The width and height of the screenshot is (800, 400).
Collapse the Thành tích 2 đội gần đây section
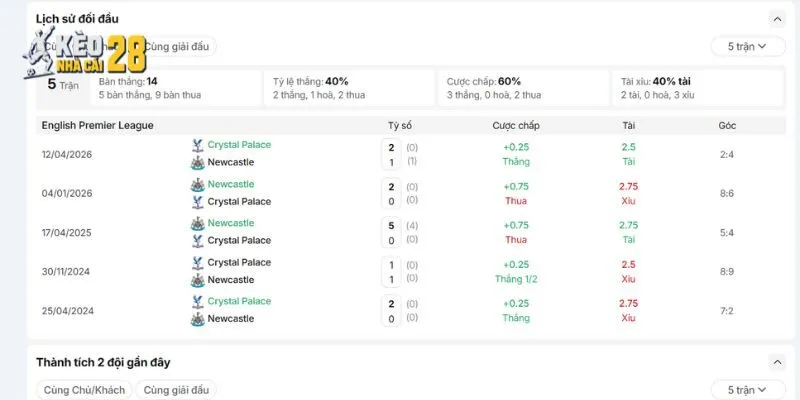tap(777, 363)
